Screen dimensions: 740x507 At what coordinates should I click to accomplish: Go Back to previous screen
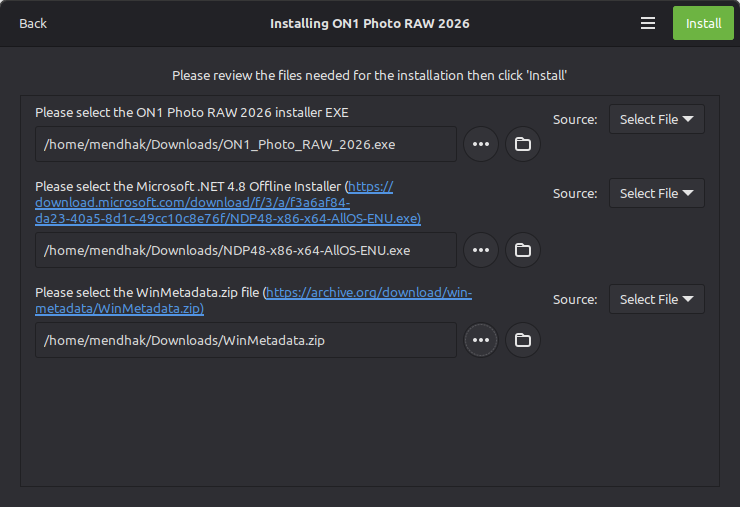click(33, 23)
